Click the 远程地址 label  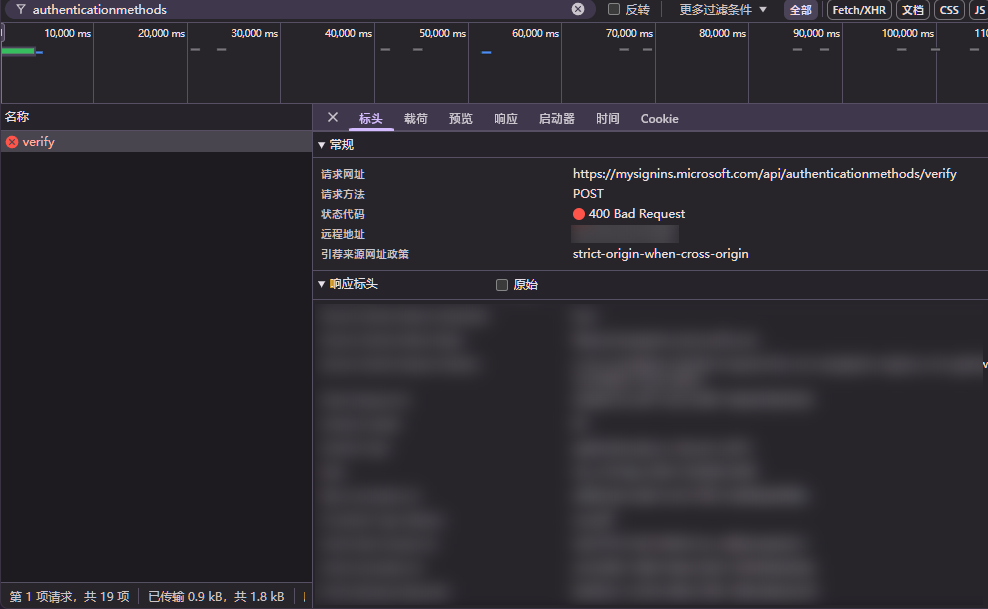tap(343, 234)
